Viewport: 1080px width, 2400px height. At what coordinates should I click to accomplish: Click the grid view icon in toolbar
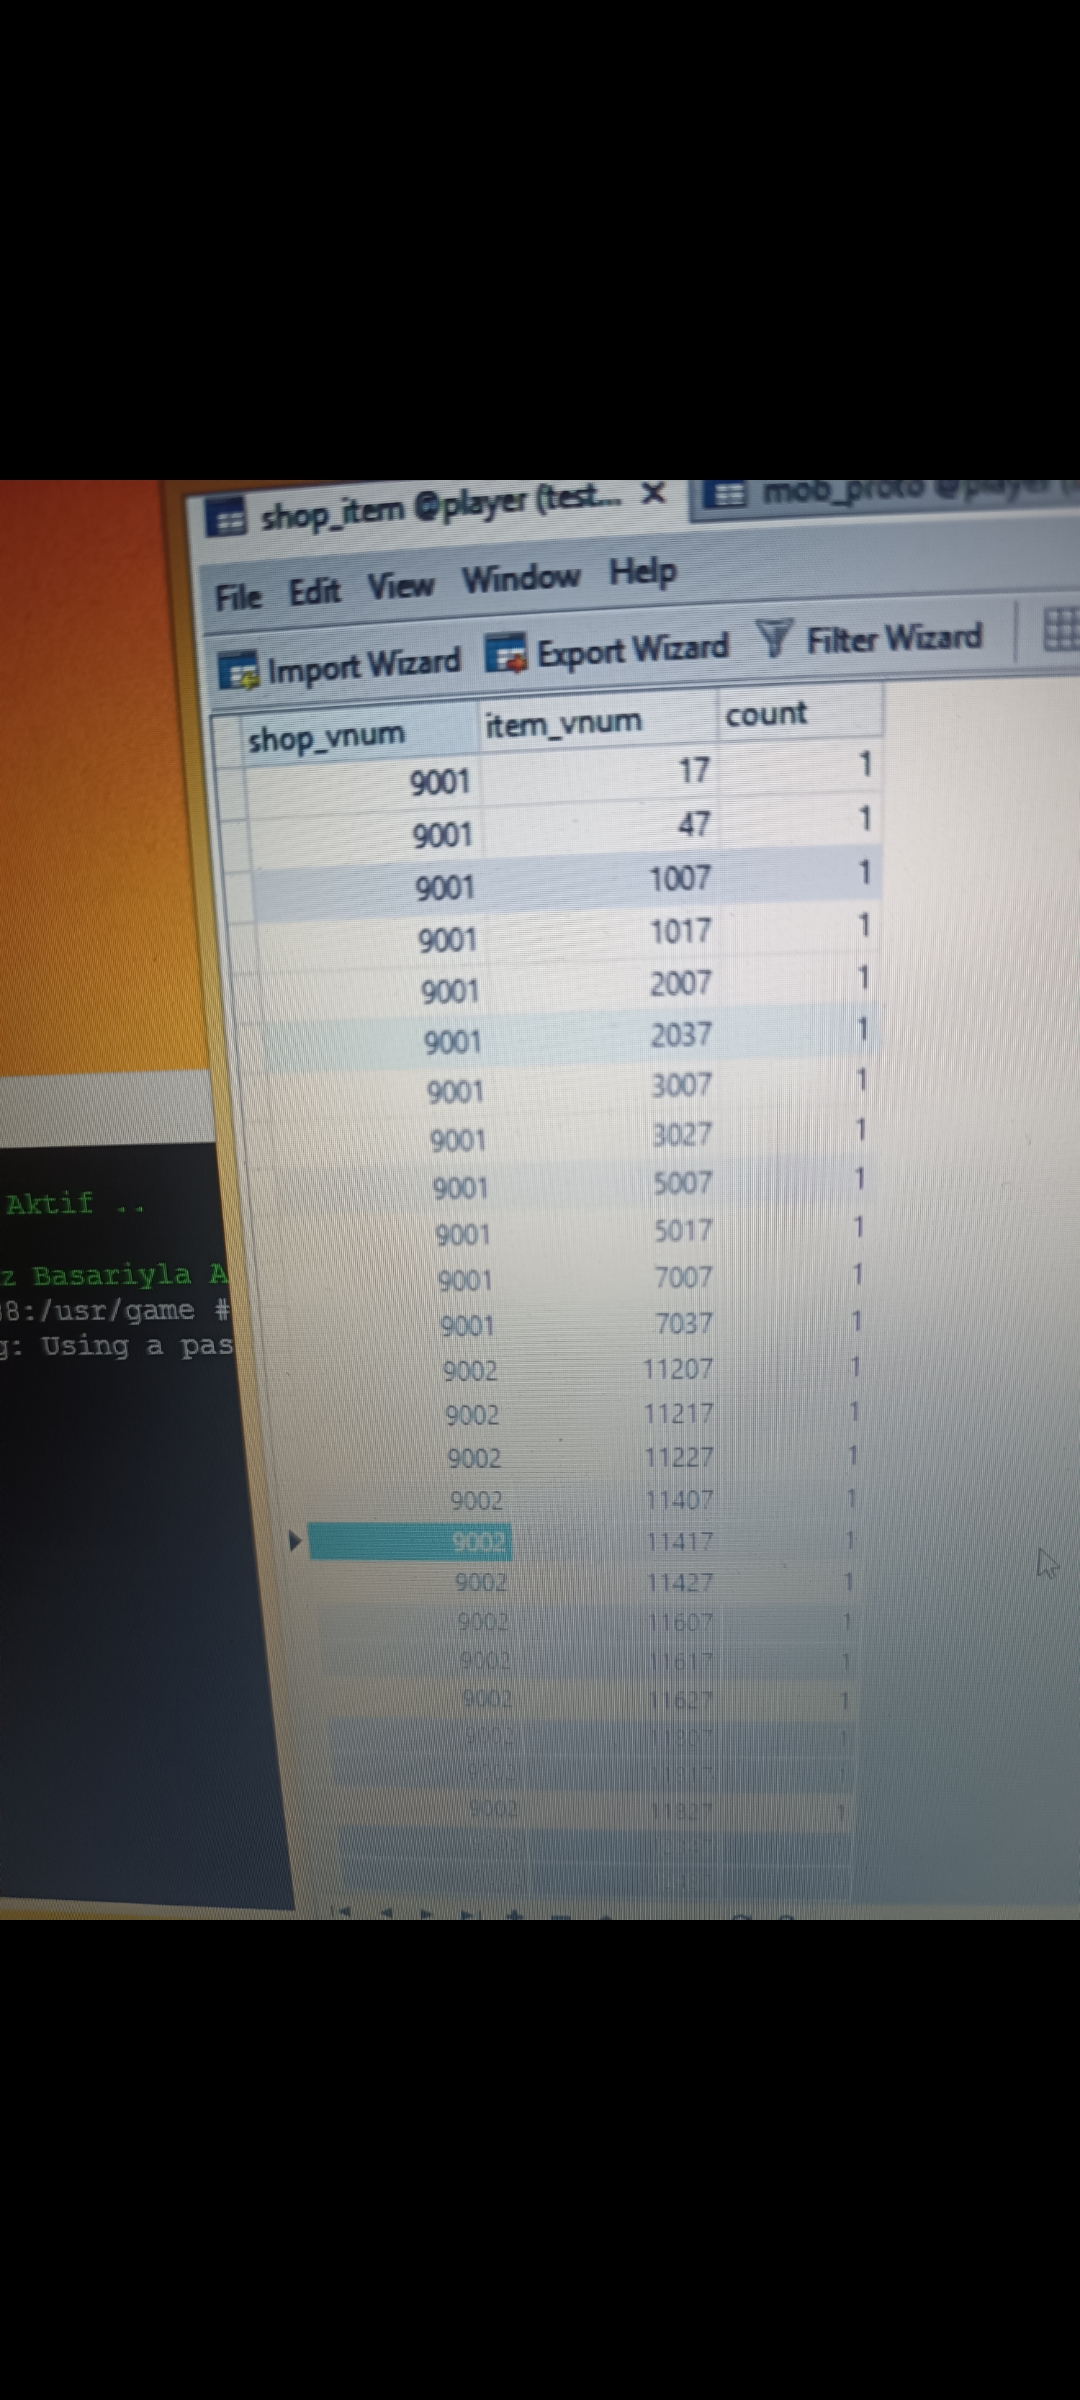1060,630
